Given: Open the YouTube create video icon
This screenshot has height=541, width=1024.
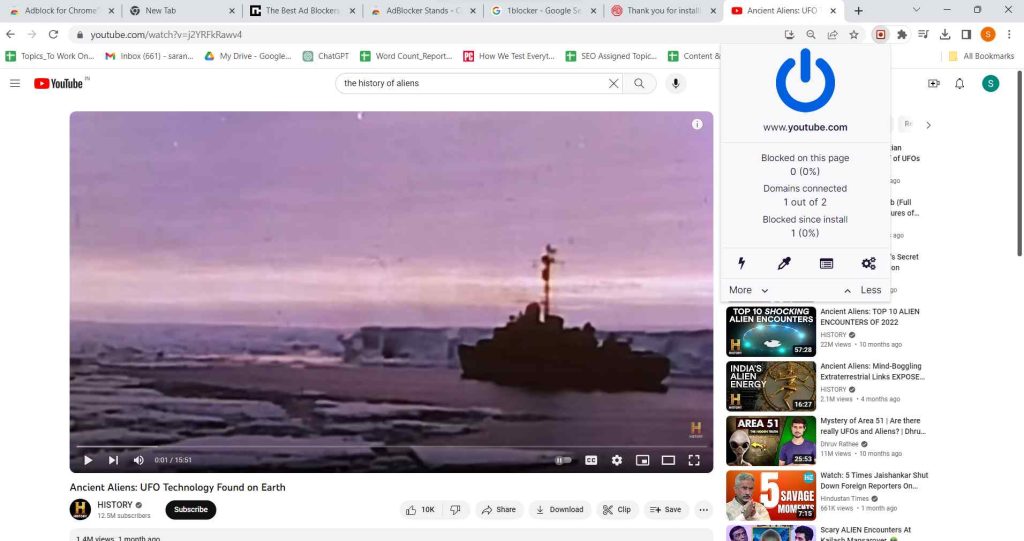Looking at the screenshot, I should [x=933, y=84].
